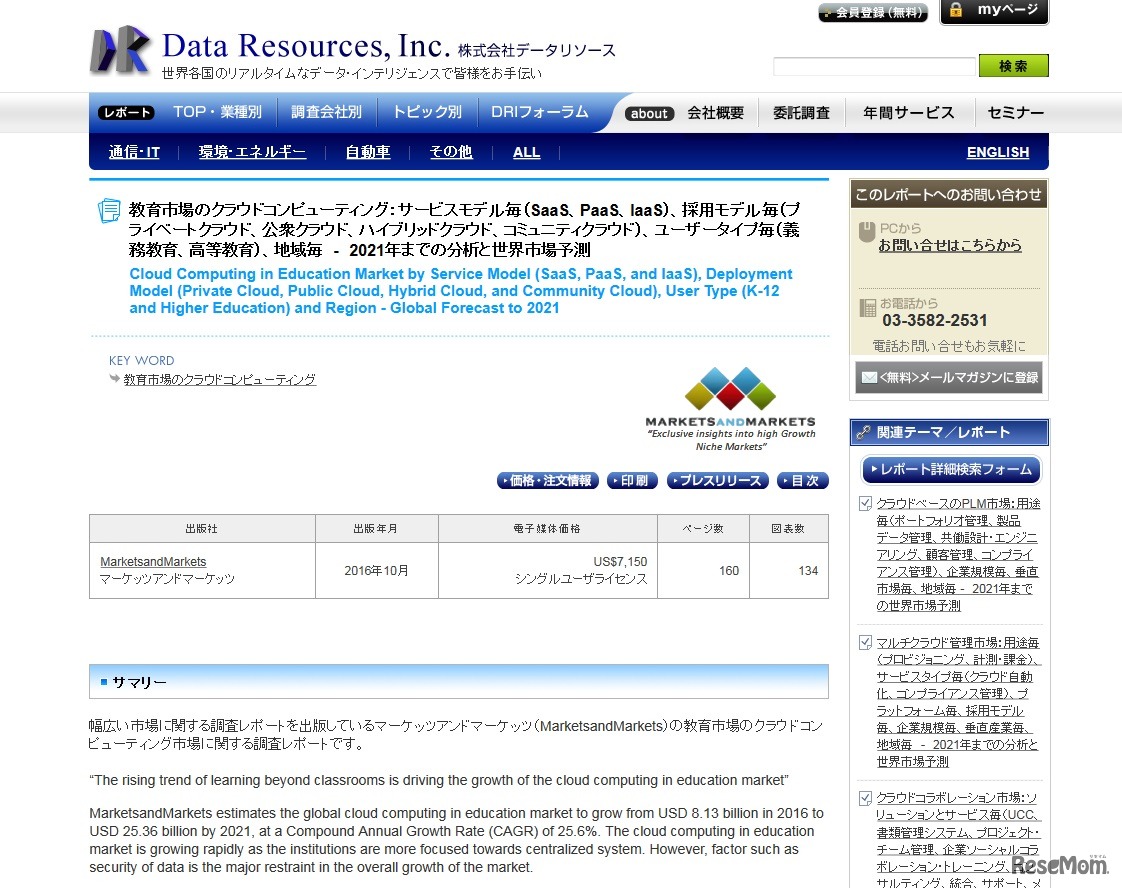The height and width of the screenshot is (888, 1122).
Task: Click the site search input field
Action: 874,67
